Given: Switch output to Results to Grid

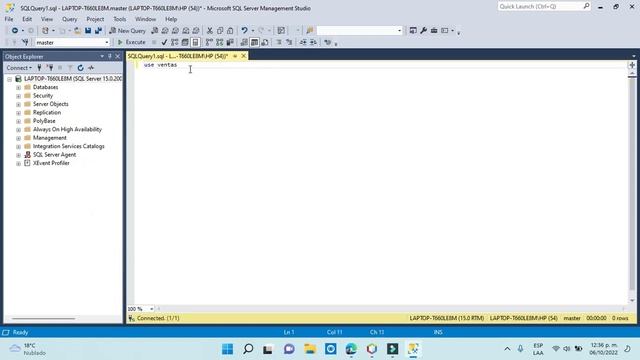Looking at the screenshot, I should tap(254, 42).
